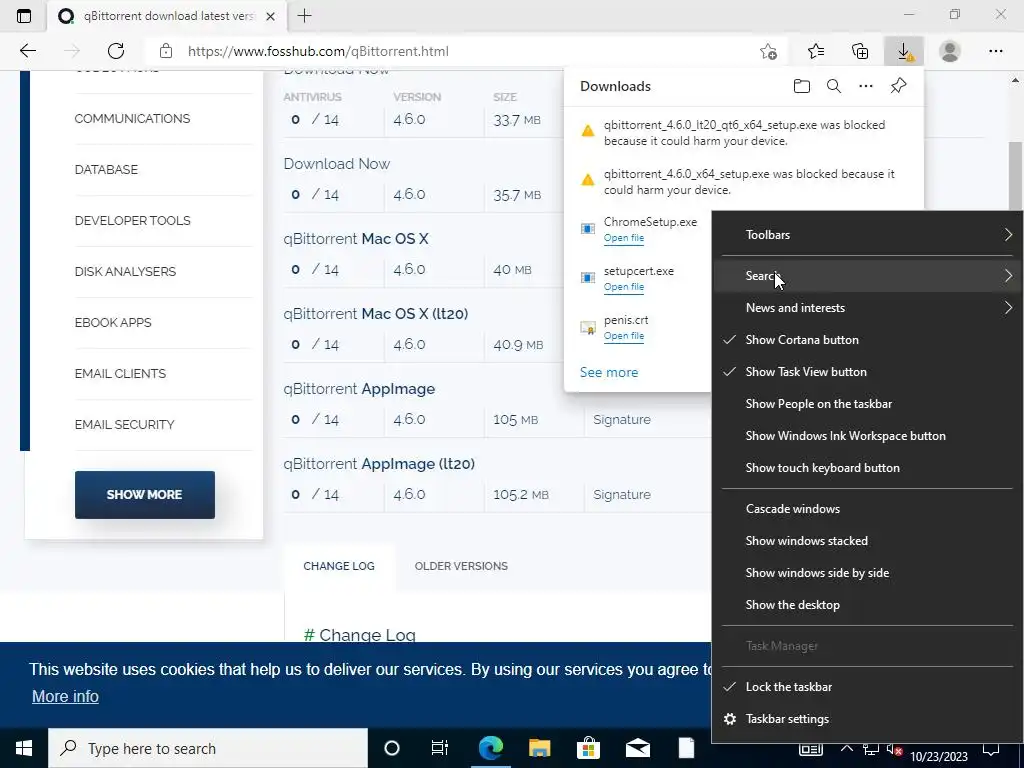1024x768 pixels.
Task: Click the SHOW MORE button
Action: [144, 495]
